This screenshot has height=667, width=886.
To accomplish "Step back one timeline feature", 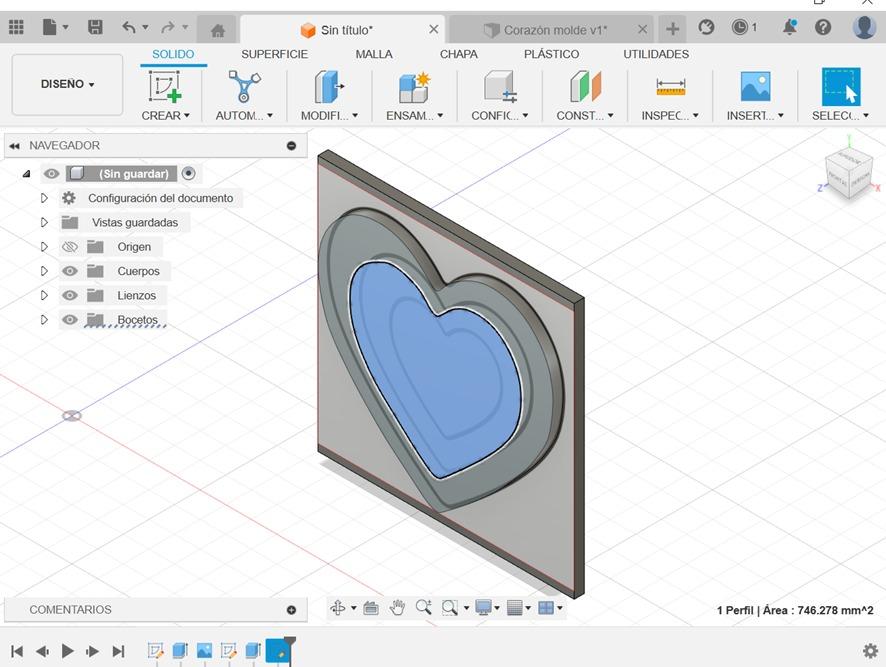I will point(42,651).
